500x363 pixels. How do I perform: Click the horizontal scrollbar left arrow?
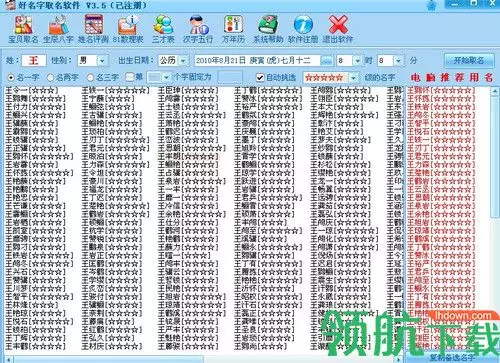click(9, 360)
